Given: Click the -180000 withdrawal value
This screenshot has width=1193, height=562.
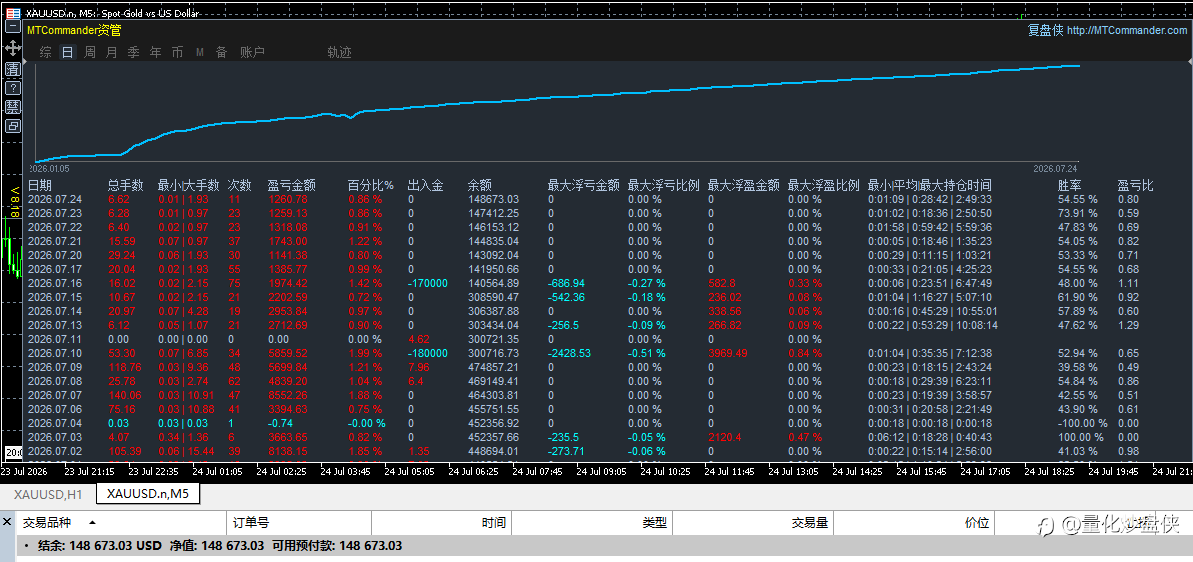Looking at the screenshot, I should [x=428, y=353].
